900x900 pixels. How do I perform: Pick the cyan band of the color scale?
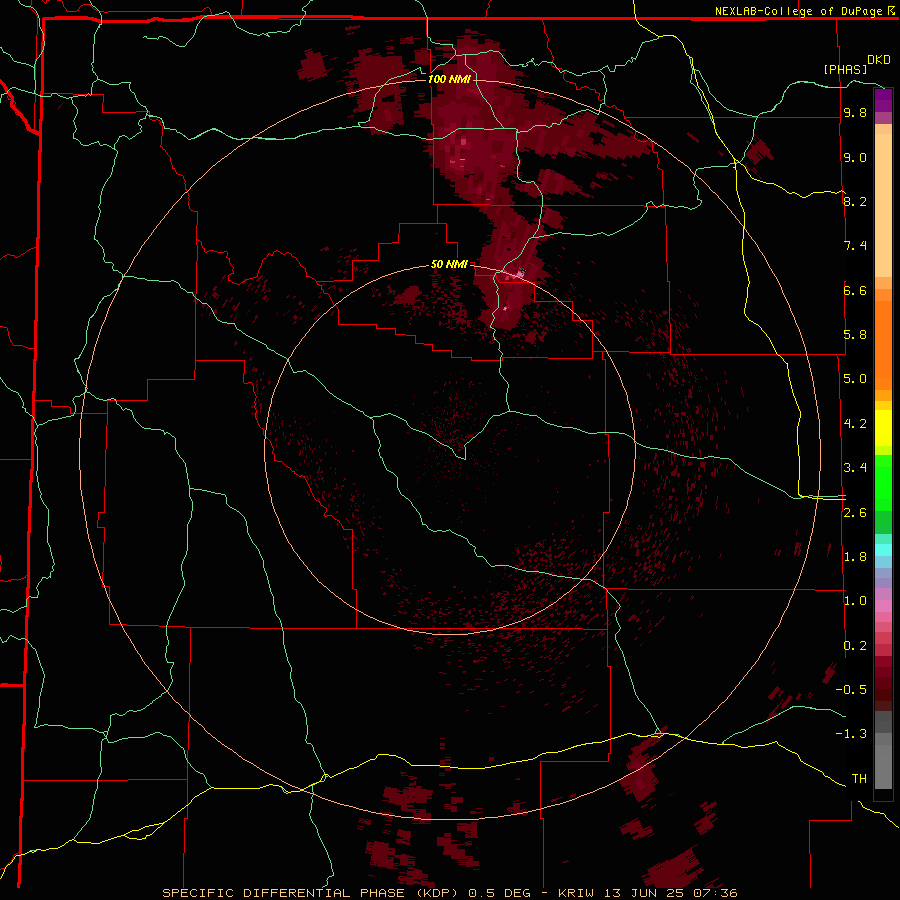[883, 550]
